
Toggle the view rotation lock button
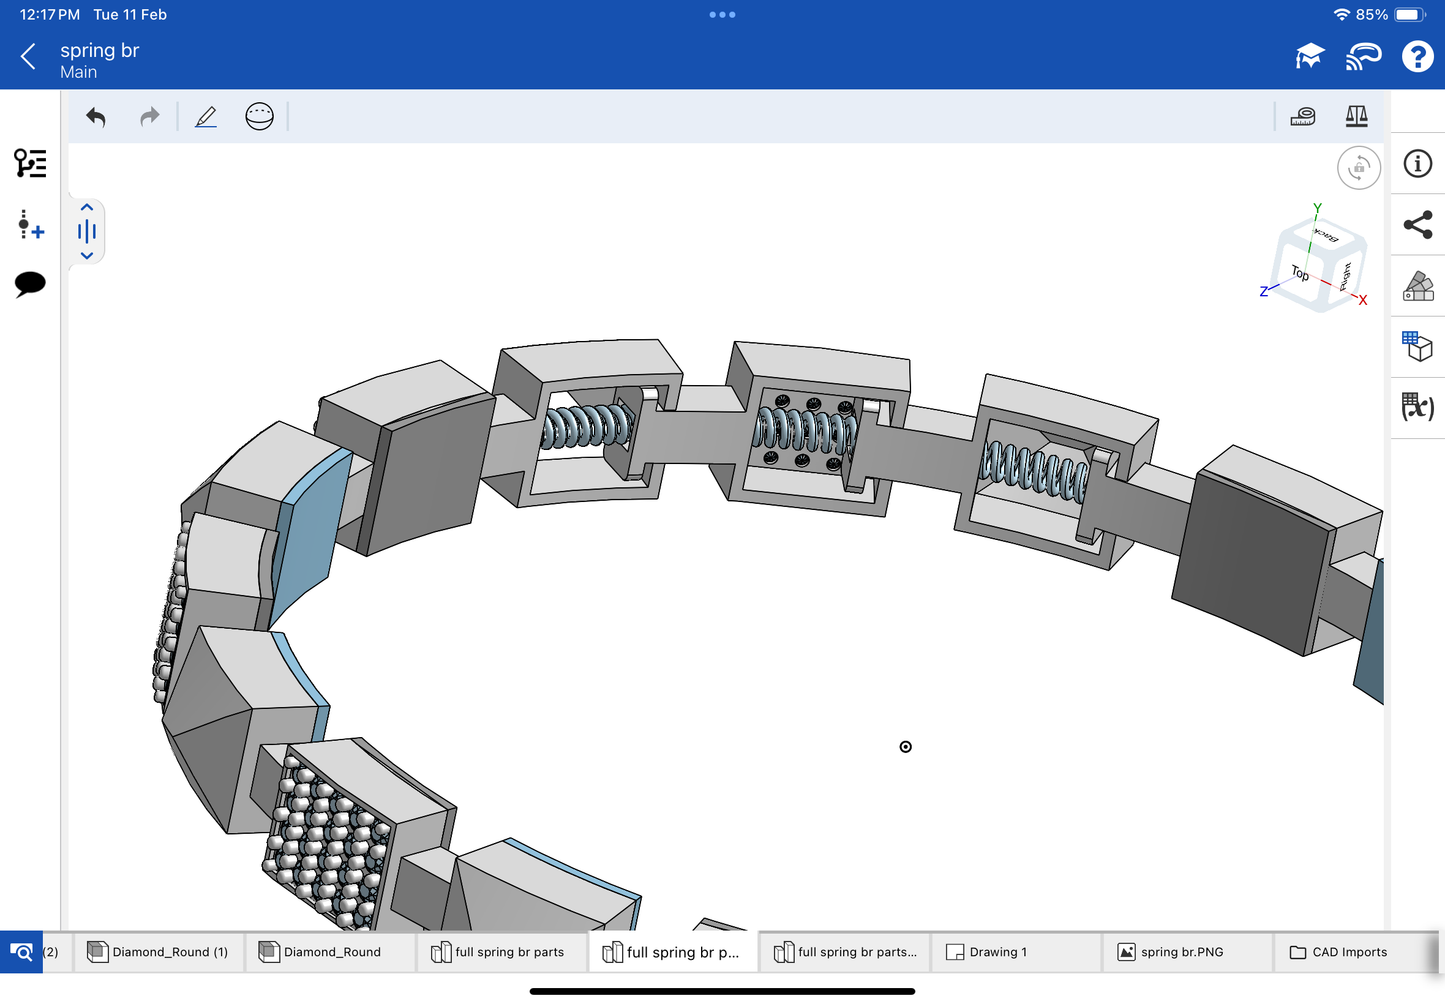pos(1358,168)
